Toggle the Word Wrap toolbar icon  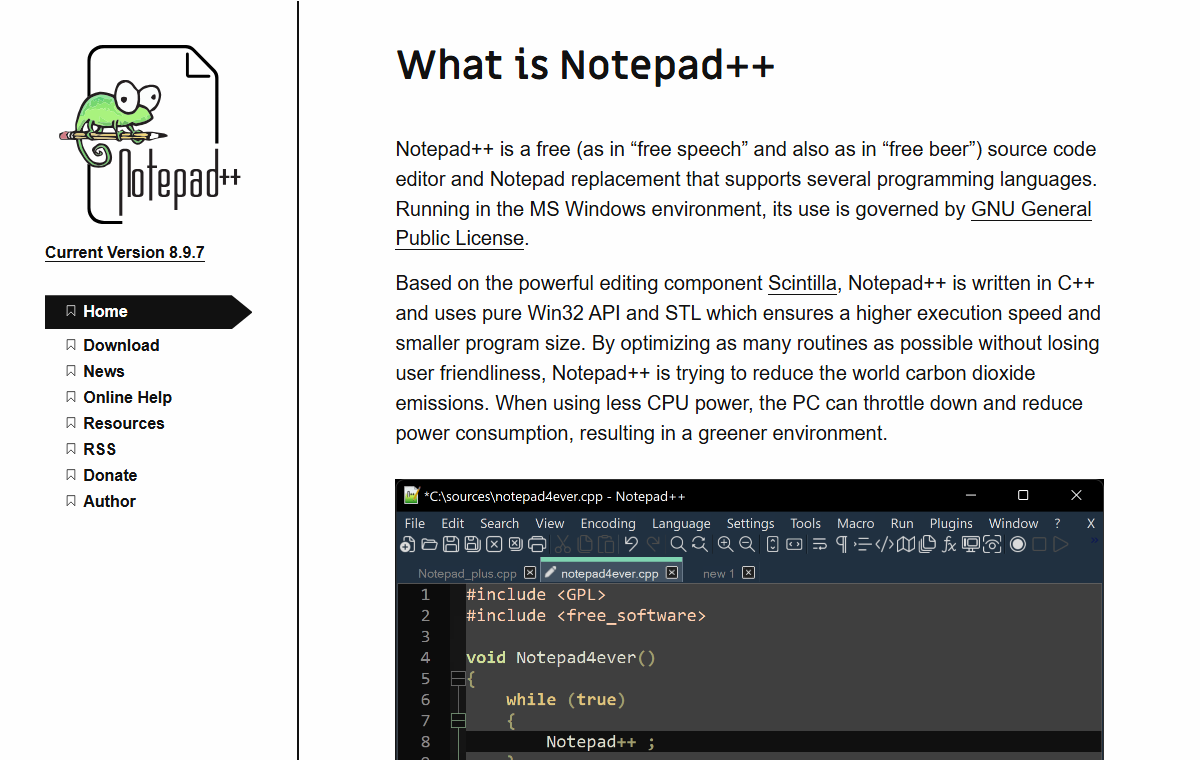[x=819, y=544]
